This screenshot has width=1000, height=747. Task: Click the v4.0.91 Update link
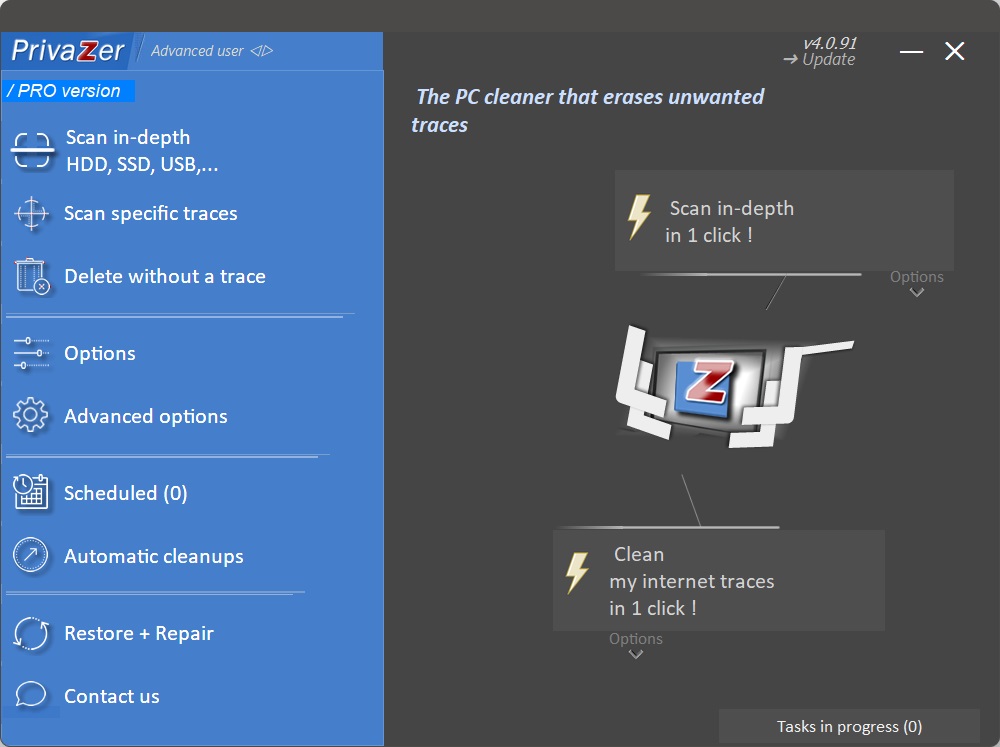click(x=820, y=52)
